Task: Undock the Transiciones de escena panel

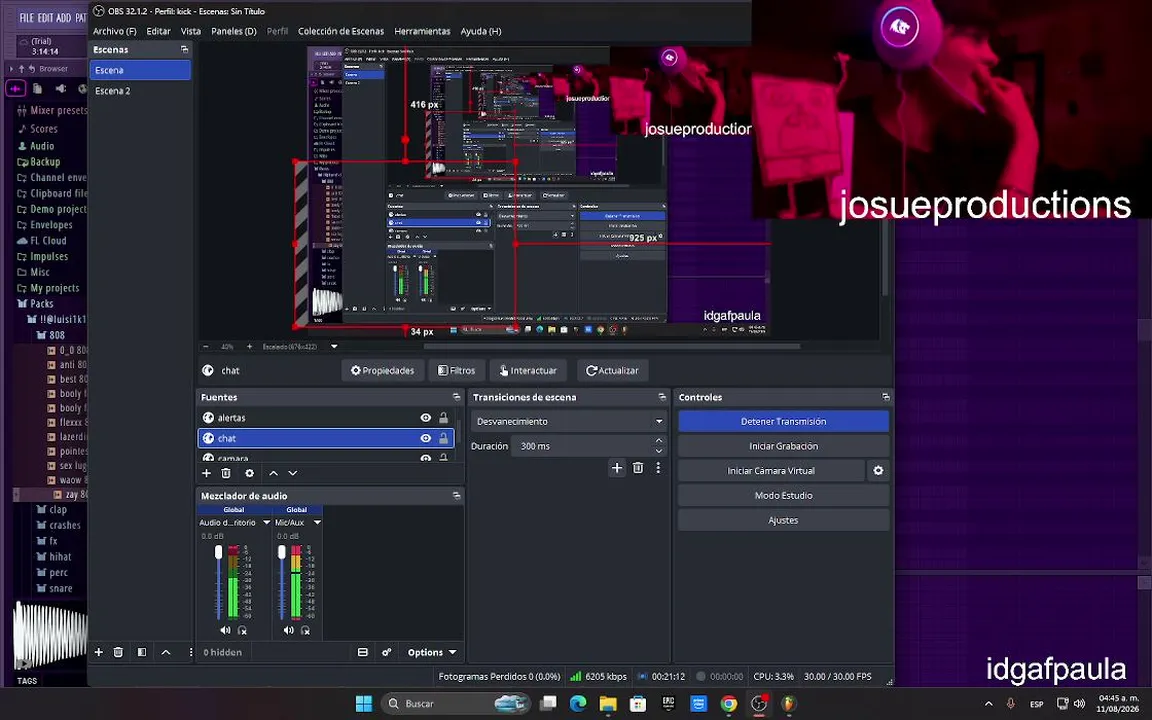Action: pyautogui.click(x=662, y=397)
